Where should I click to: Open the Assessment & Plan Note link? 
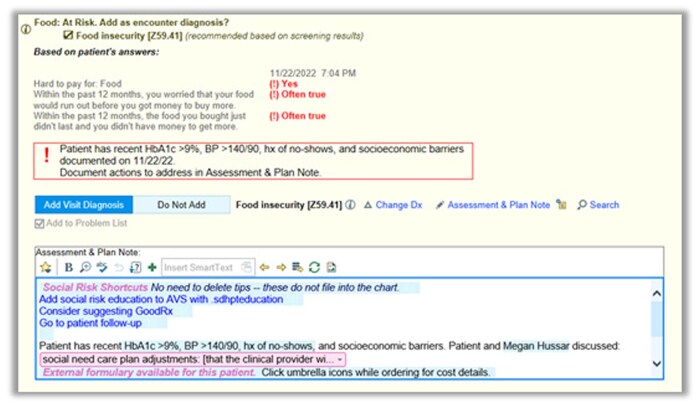(x=492, y=205)
